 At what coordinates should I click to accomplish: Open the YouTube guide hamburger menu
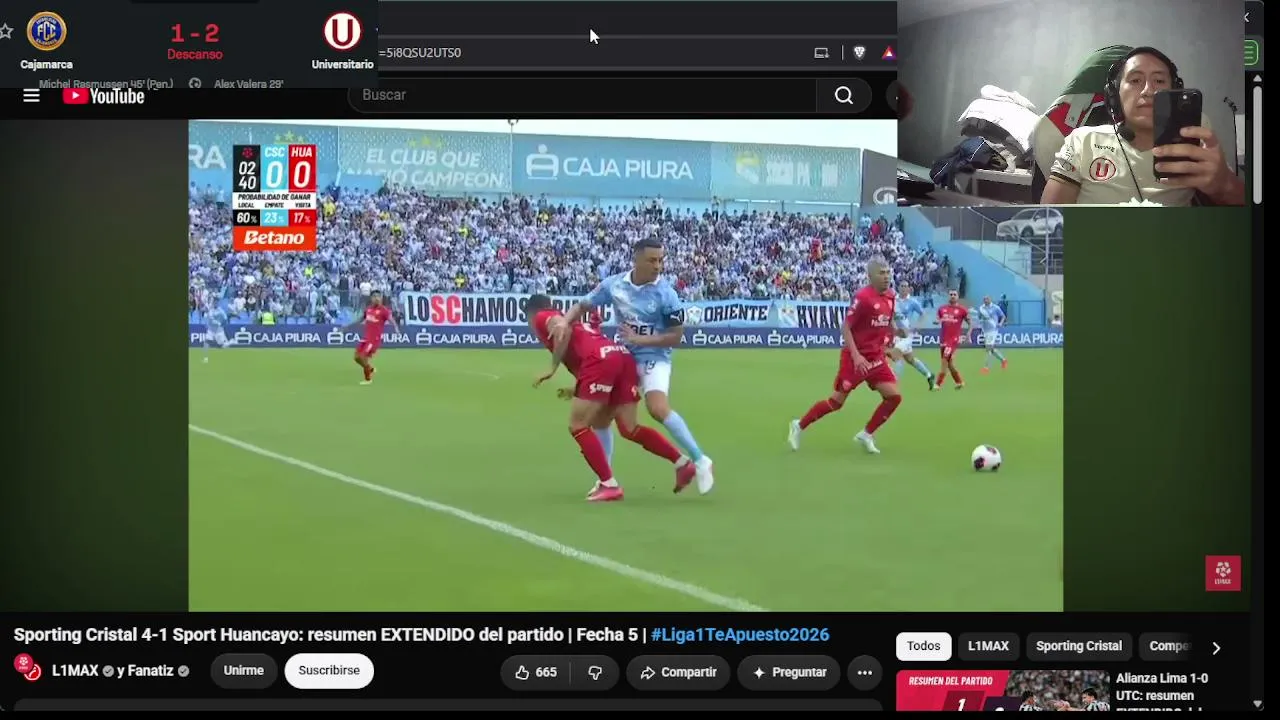(31, 96)
